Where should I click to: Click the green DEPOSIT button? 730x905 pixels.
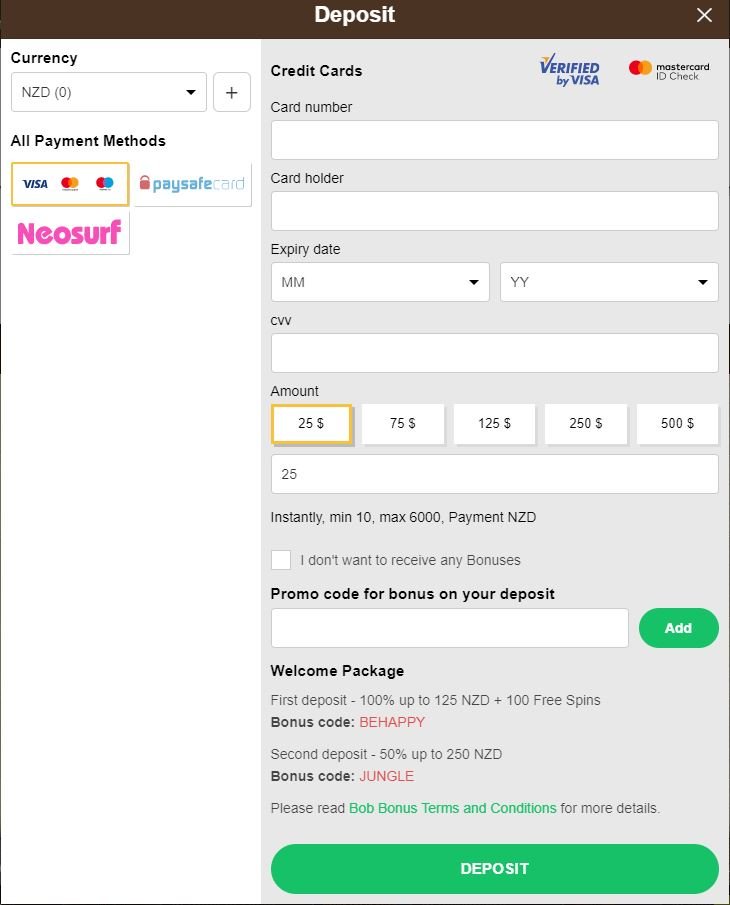click(495, 869)
